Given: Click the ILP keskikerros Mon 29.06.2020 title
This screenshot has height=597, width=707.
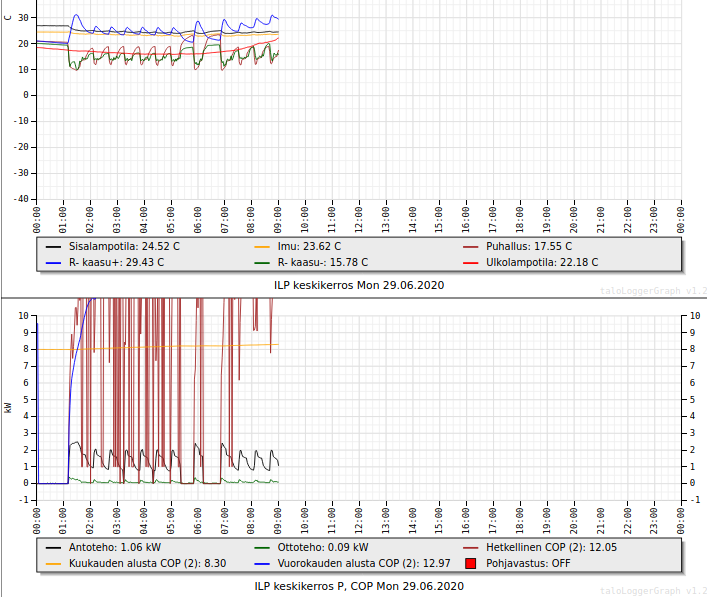Looking at the screenshot, I should tap(359, 285).
